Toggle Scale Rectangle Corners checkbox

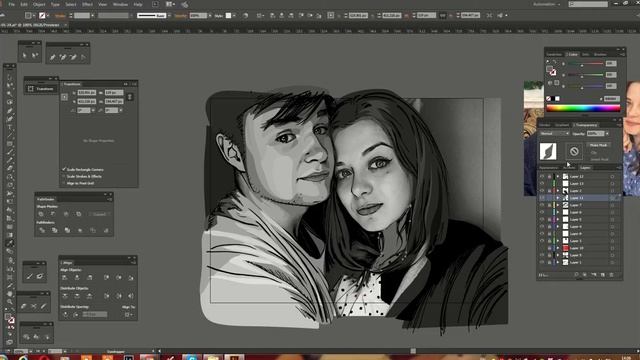pyautogui.click(x=64, y=169)
